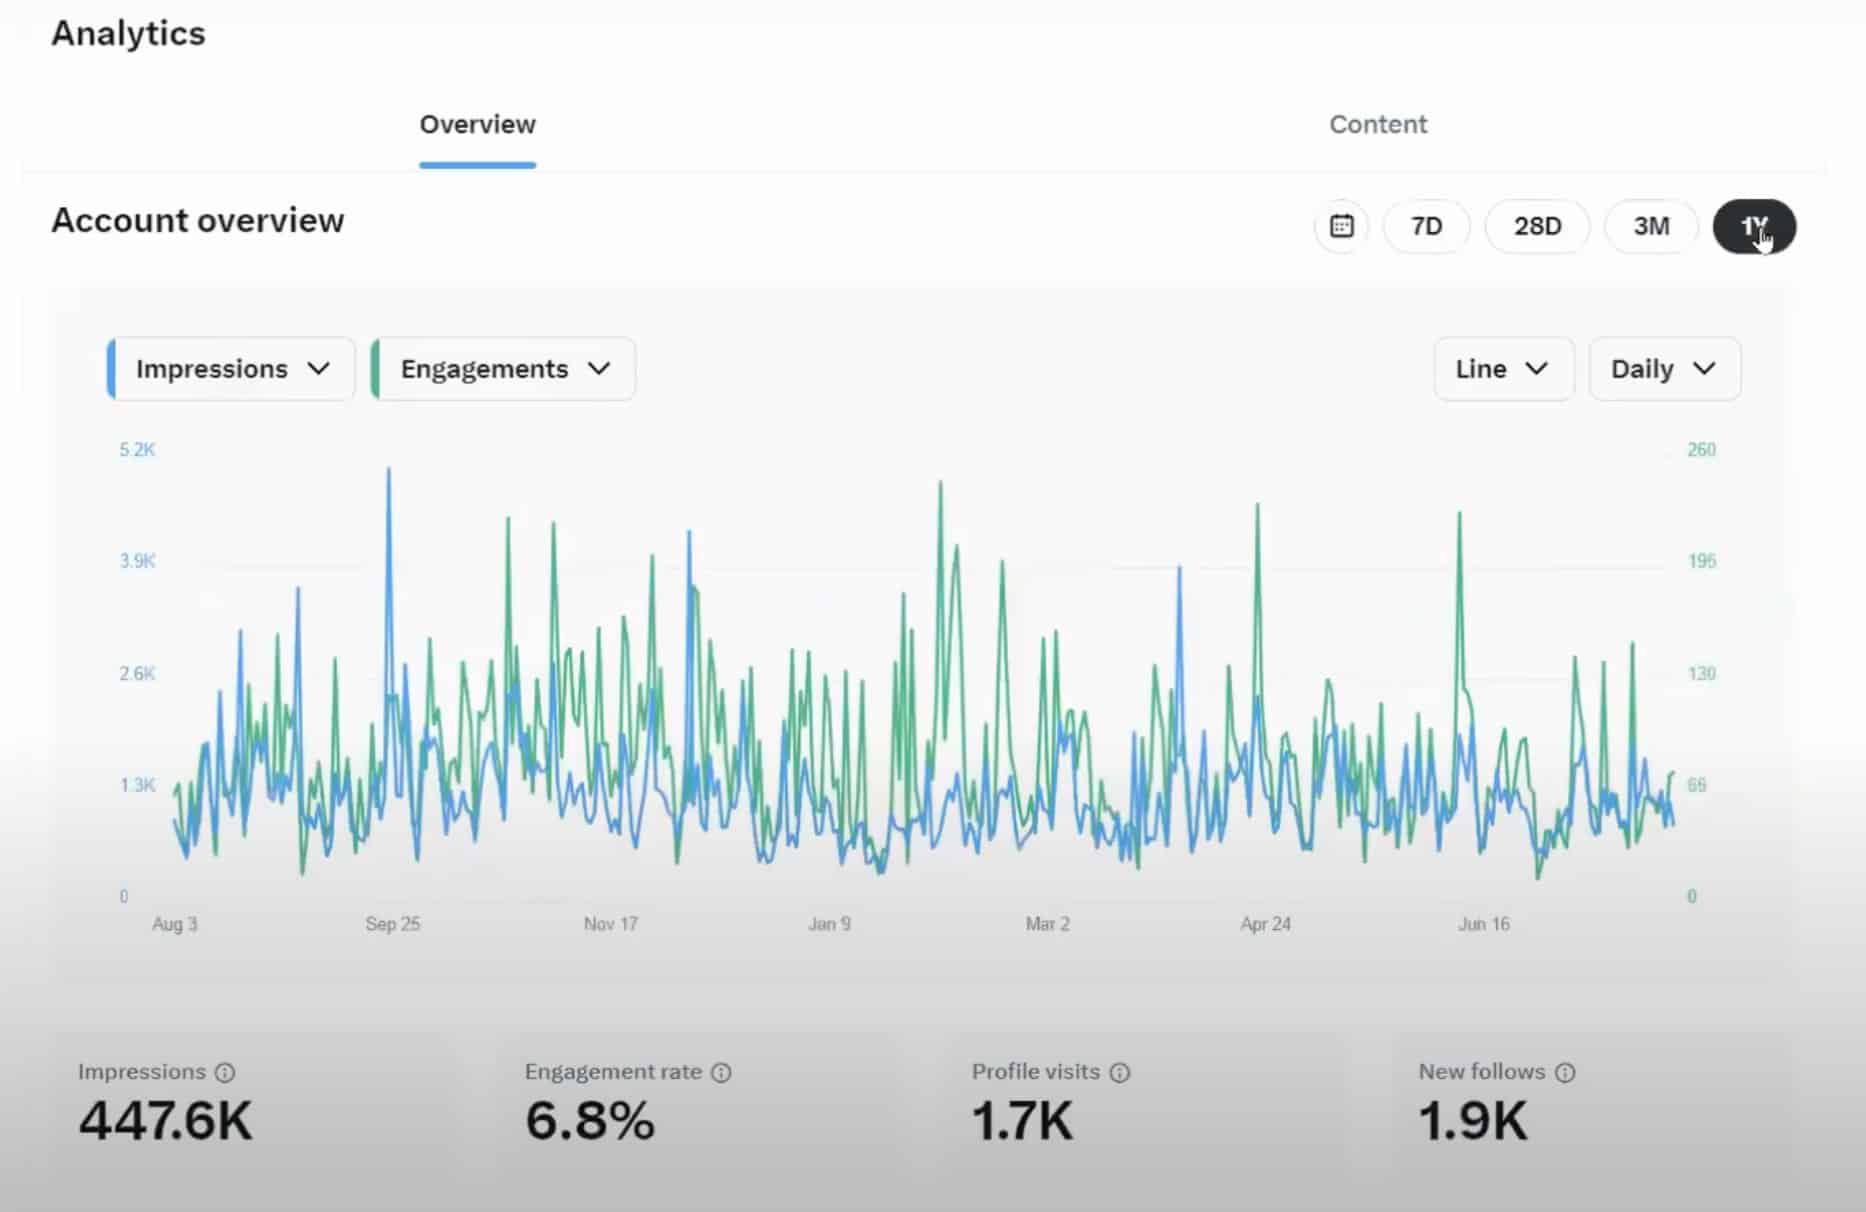Viewport: 1866px width, 1212px height.
Task: Click the Impressions info icon
Action: tap(224, 1071)
